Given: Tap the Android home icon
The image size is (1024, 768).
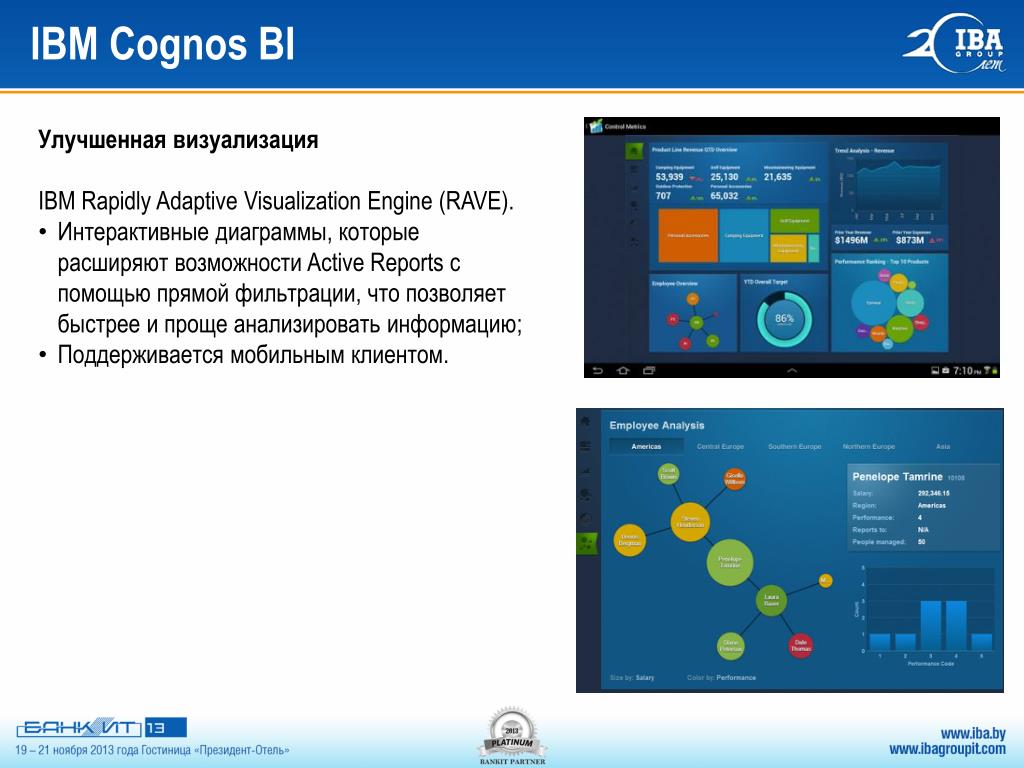Looking at the screenshot, I should point(623,370).
